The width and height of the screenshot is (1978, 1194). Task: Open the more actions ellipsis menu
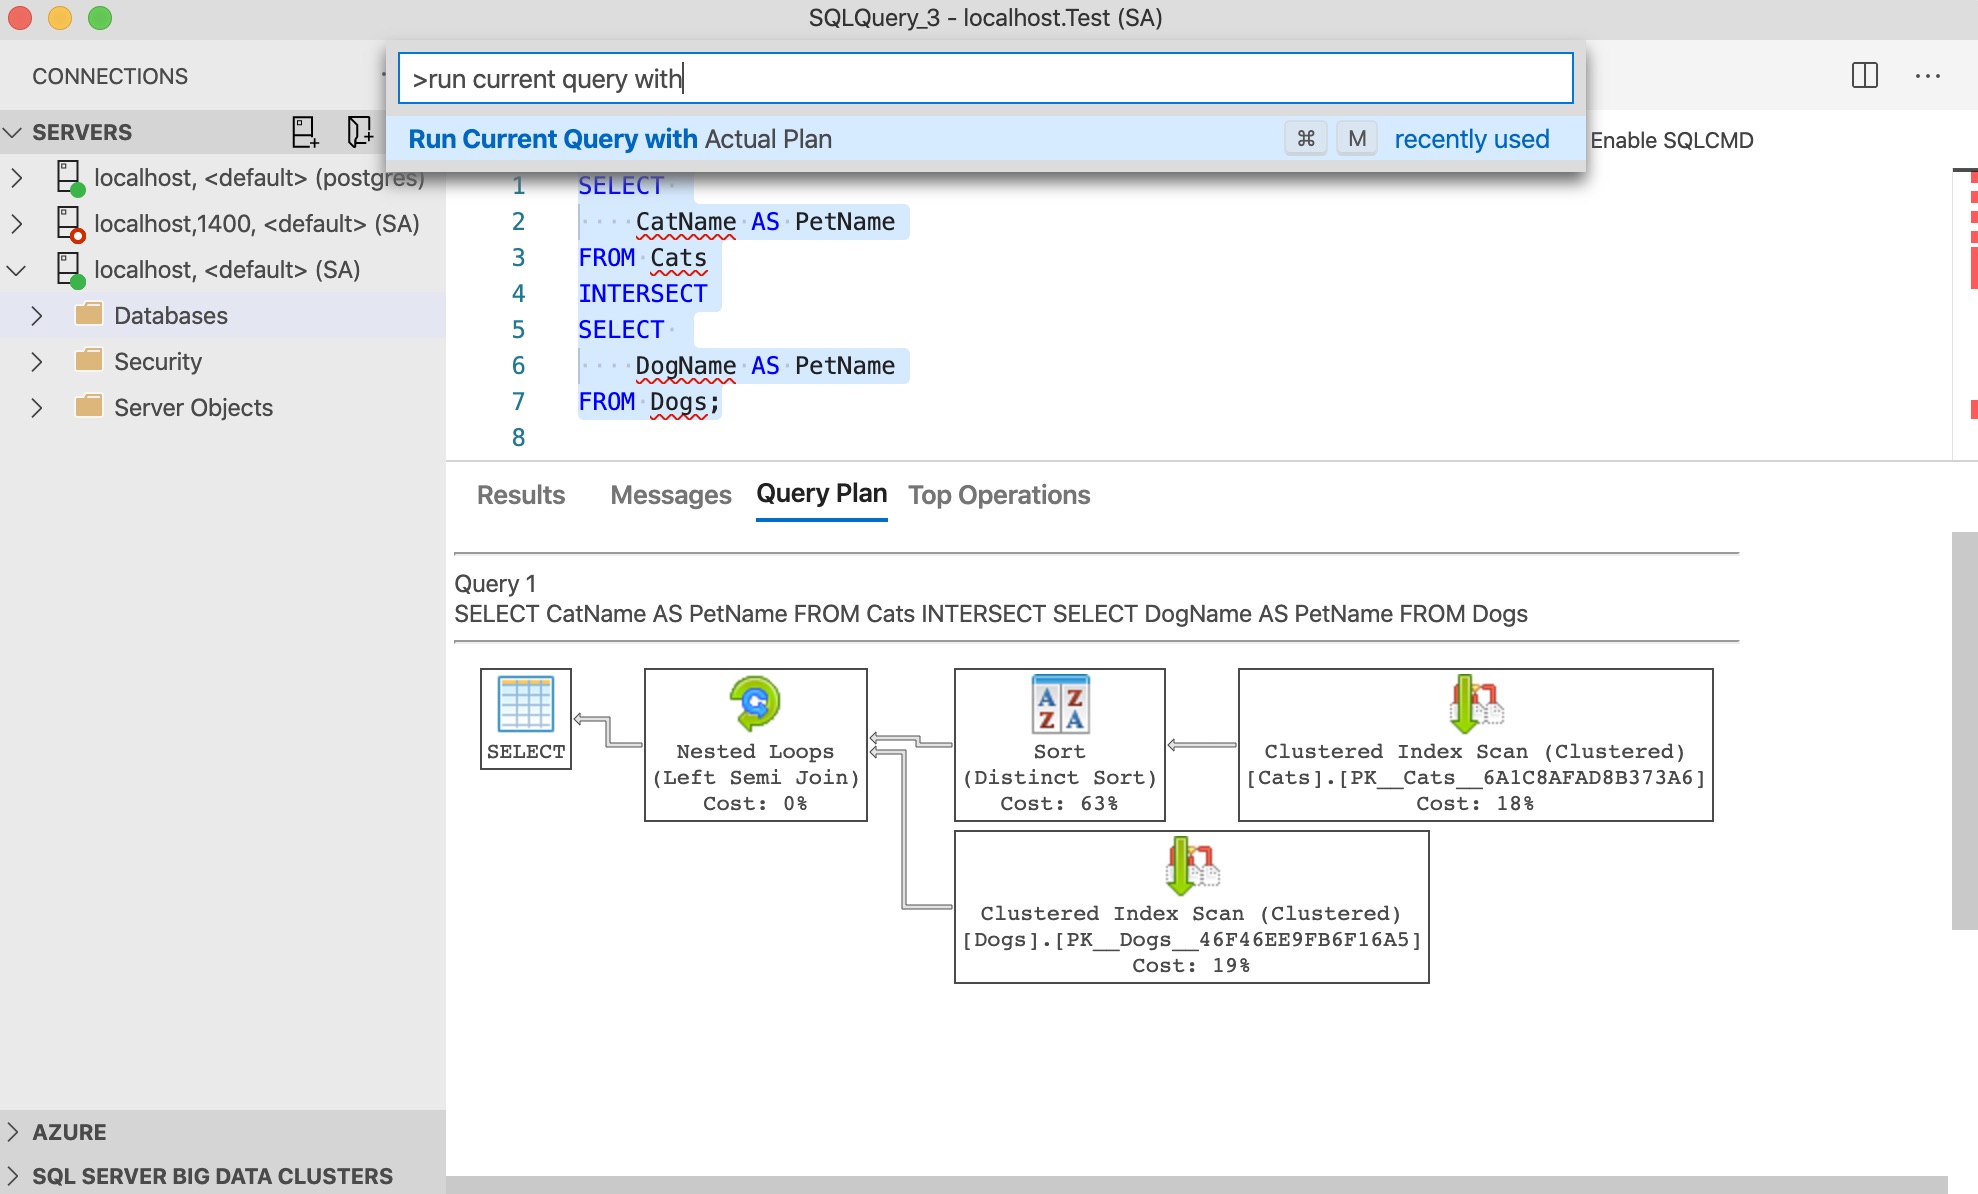[x=1928, y=76]
